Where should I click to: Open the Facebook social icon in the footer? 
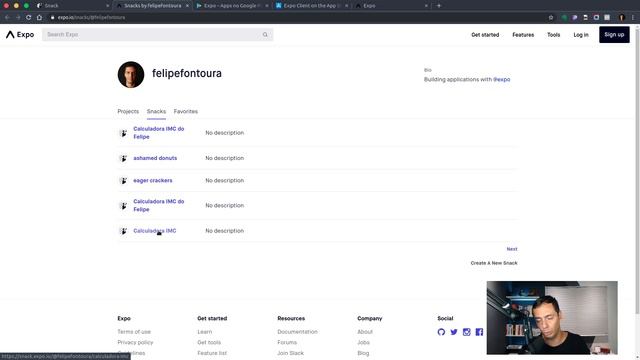479,332
